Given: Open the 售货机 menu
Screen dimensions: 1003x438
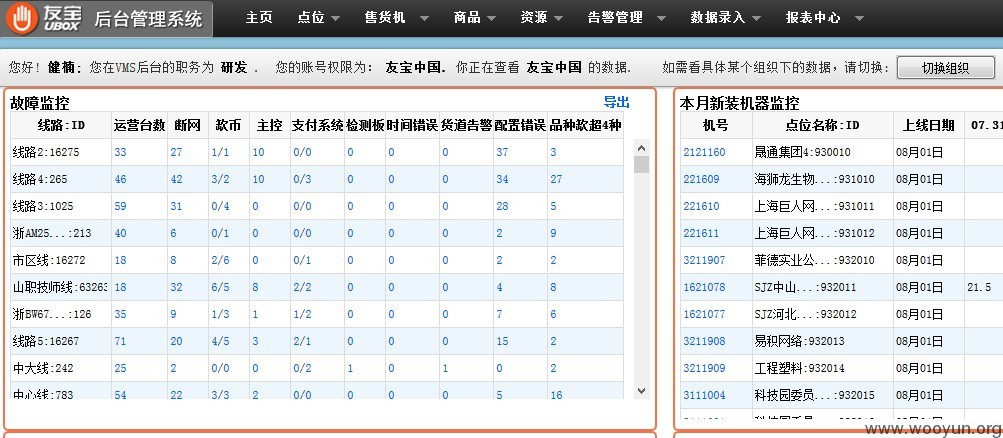Looking at the screenshot, I should [385, 18].
